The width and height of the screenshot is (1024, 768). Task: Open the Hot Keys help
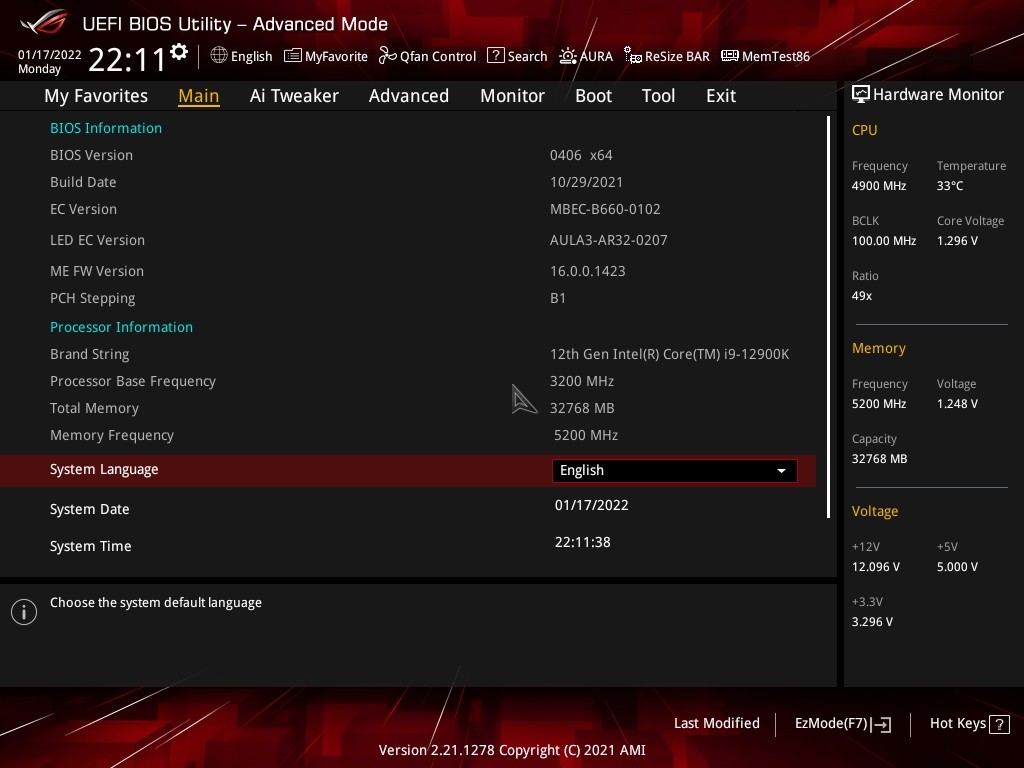click(x=969, y=724)
